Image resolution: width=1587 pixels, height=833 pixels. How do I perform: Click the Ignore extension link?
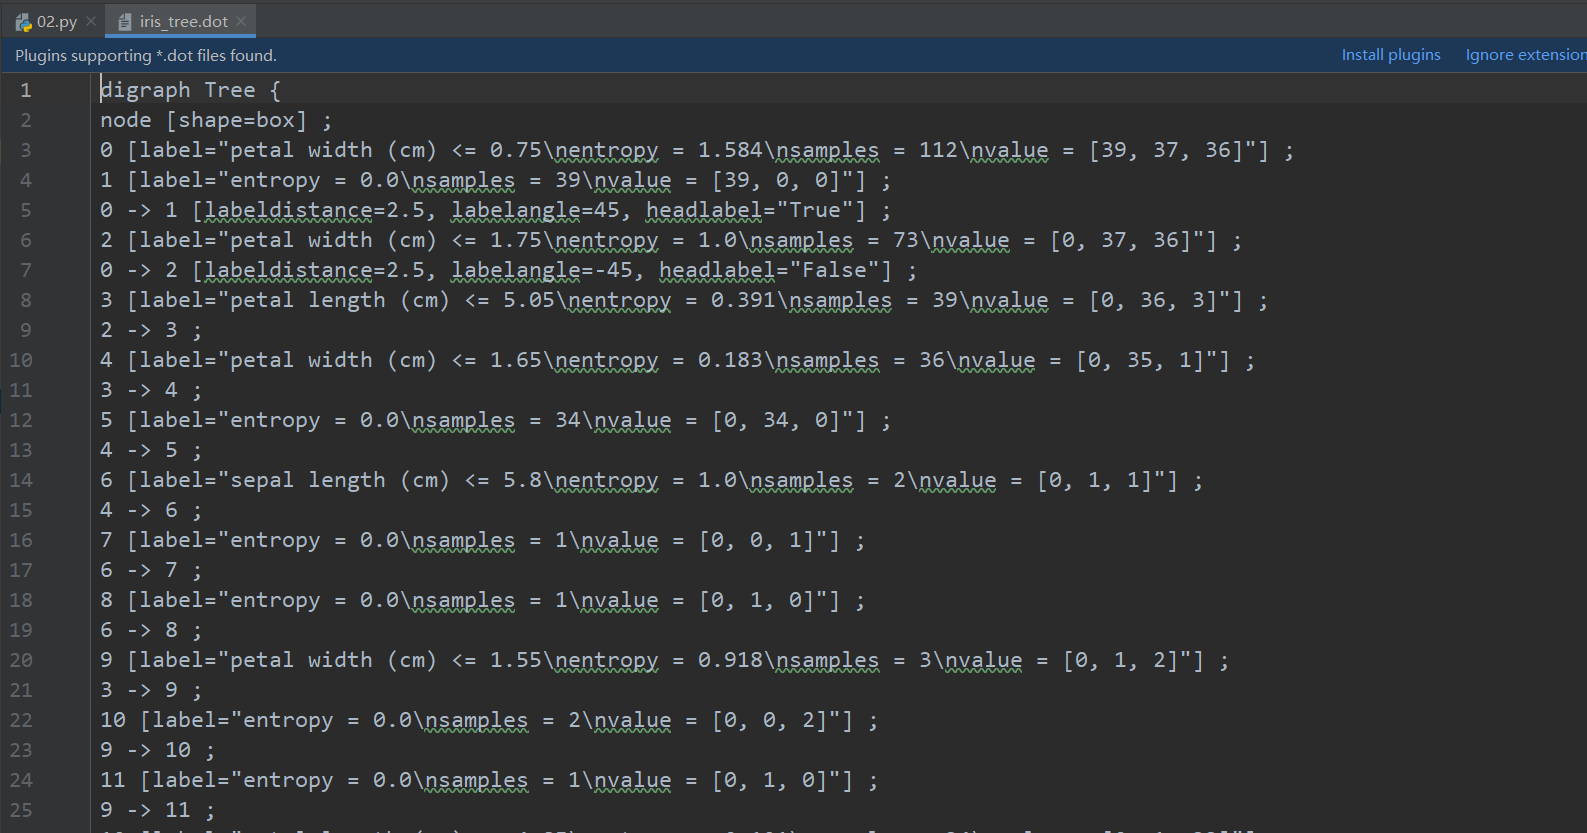[1526, 55]
